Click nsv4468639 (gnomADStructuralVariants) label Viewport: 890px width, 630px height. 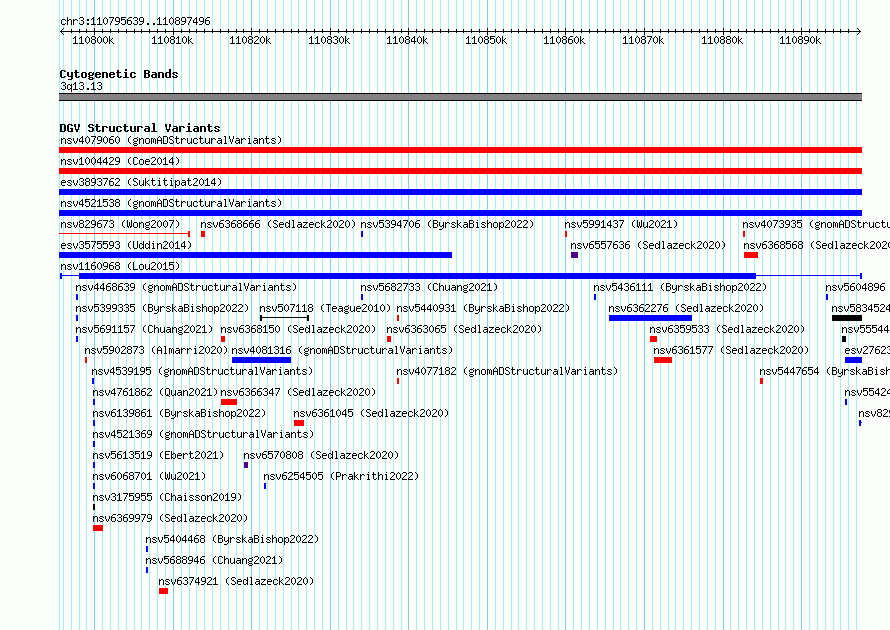[x=186, y=287]
